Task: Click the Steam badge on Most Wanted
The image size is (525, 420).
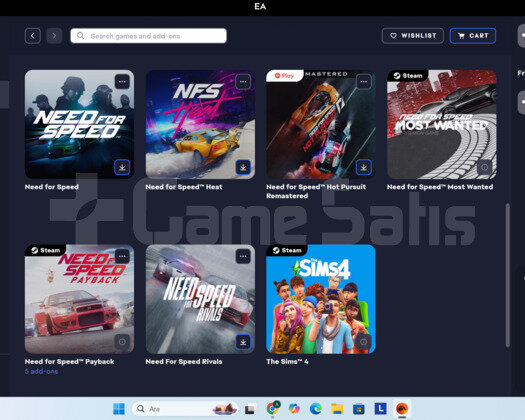Action: click(408, 76)
